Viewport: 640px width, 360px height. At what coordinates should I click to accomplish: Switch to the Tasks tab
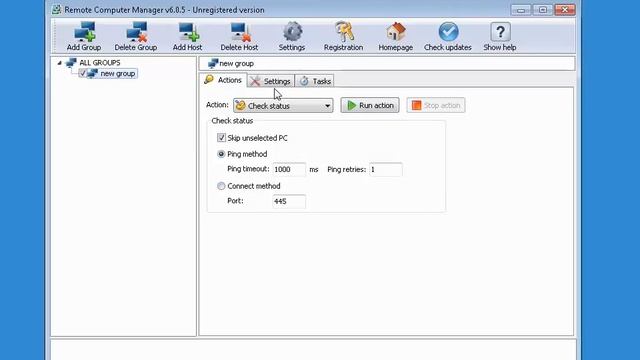(315, 81)
